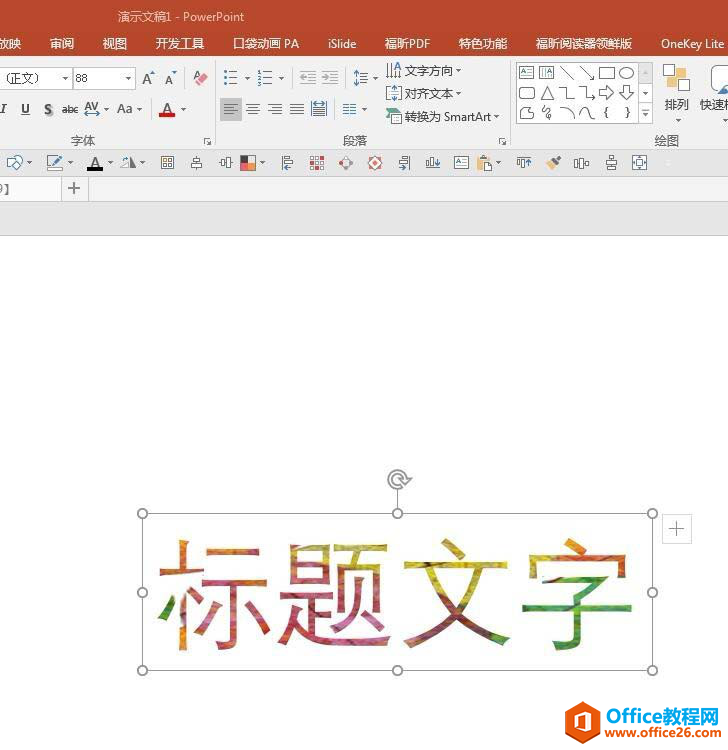
Task: Open the 视图 view tab
Action: click(x=115, y=44)
